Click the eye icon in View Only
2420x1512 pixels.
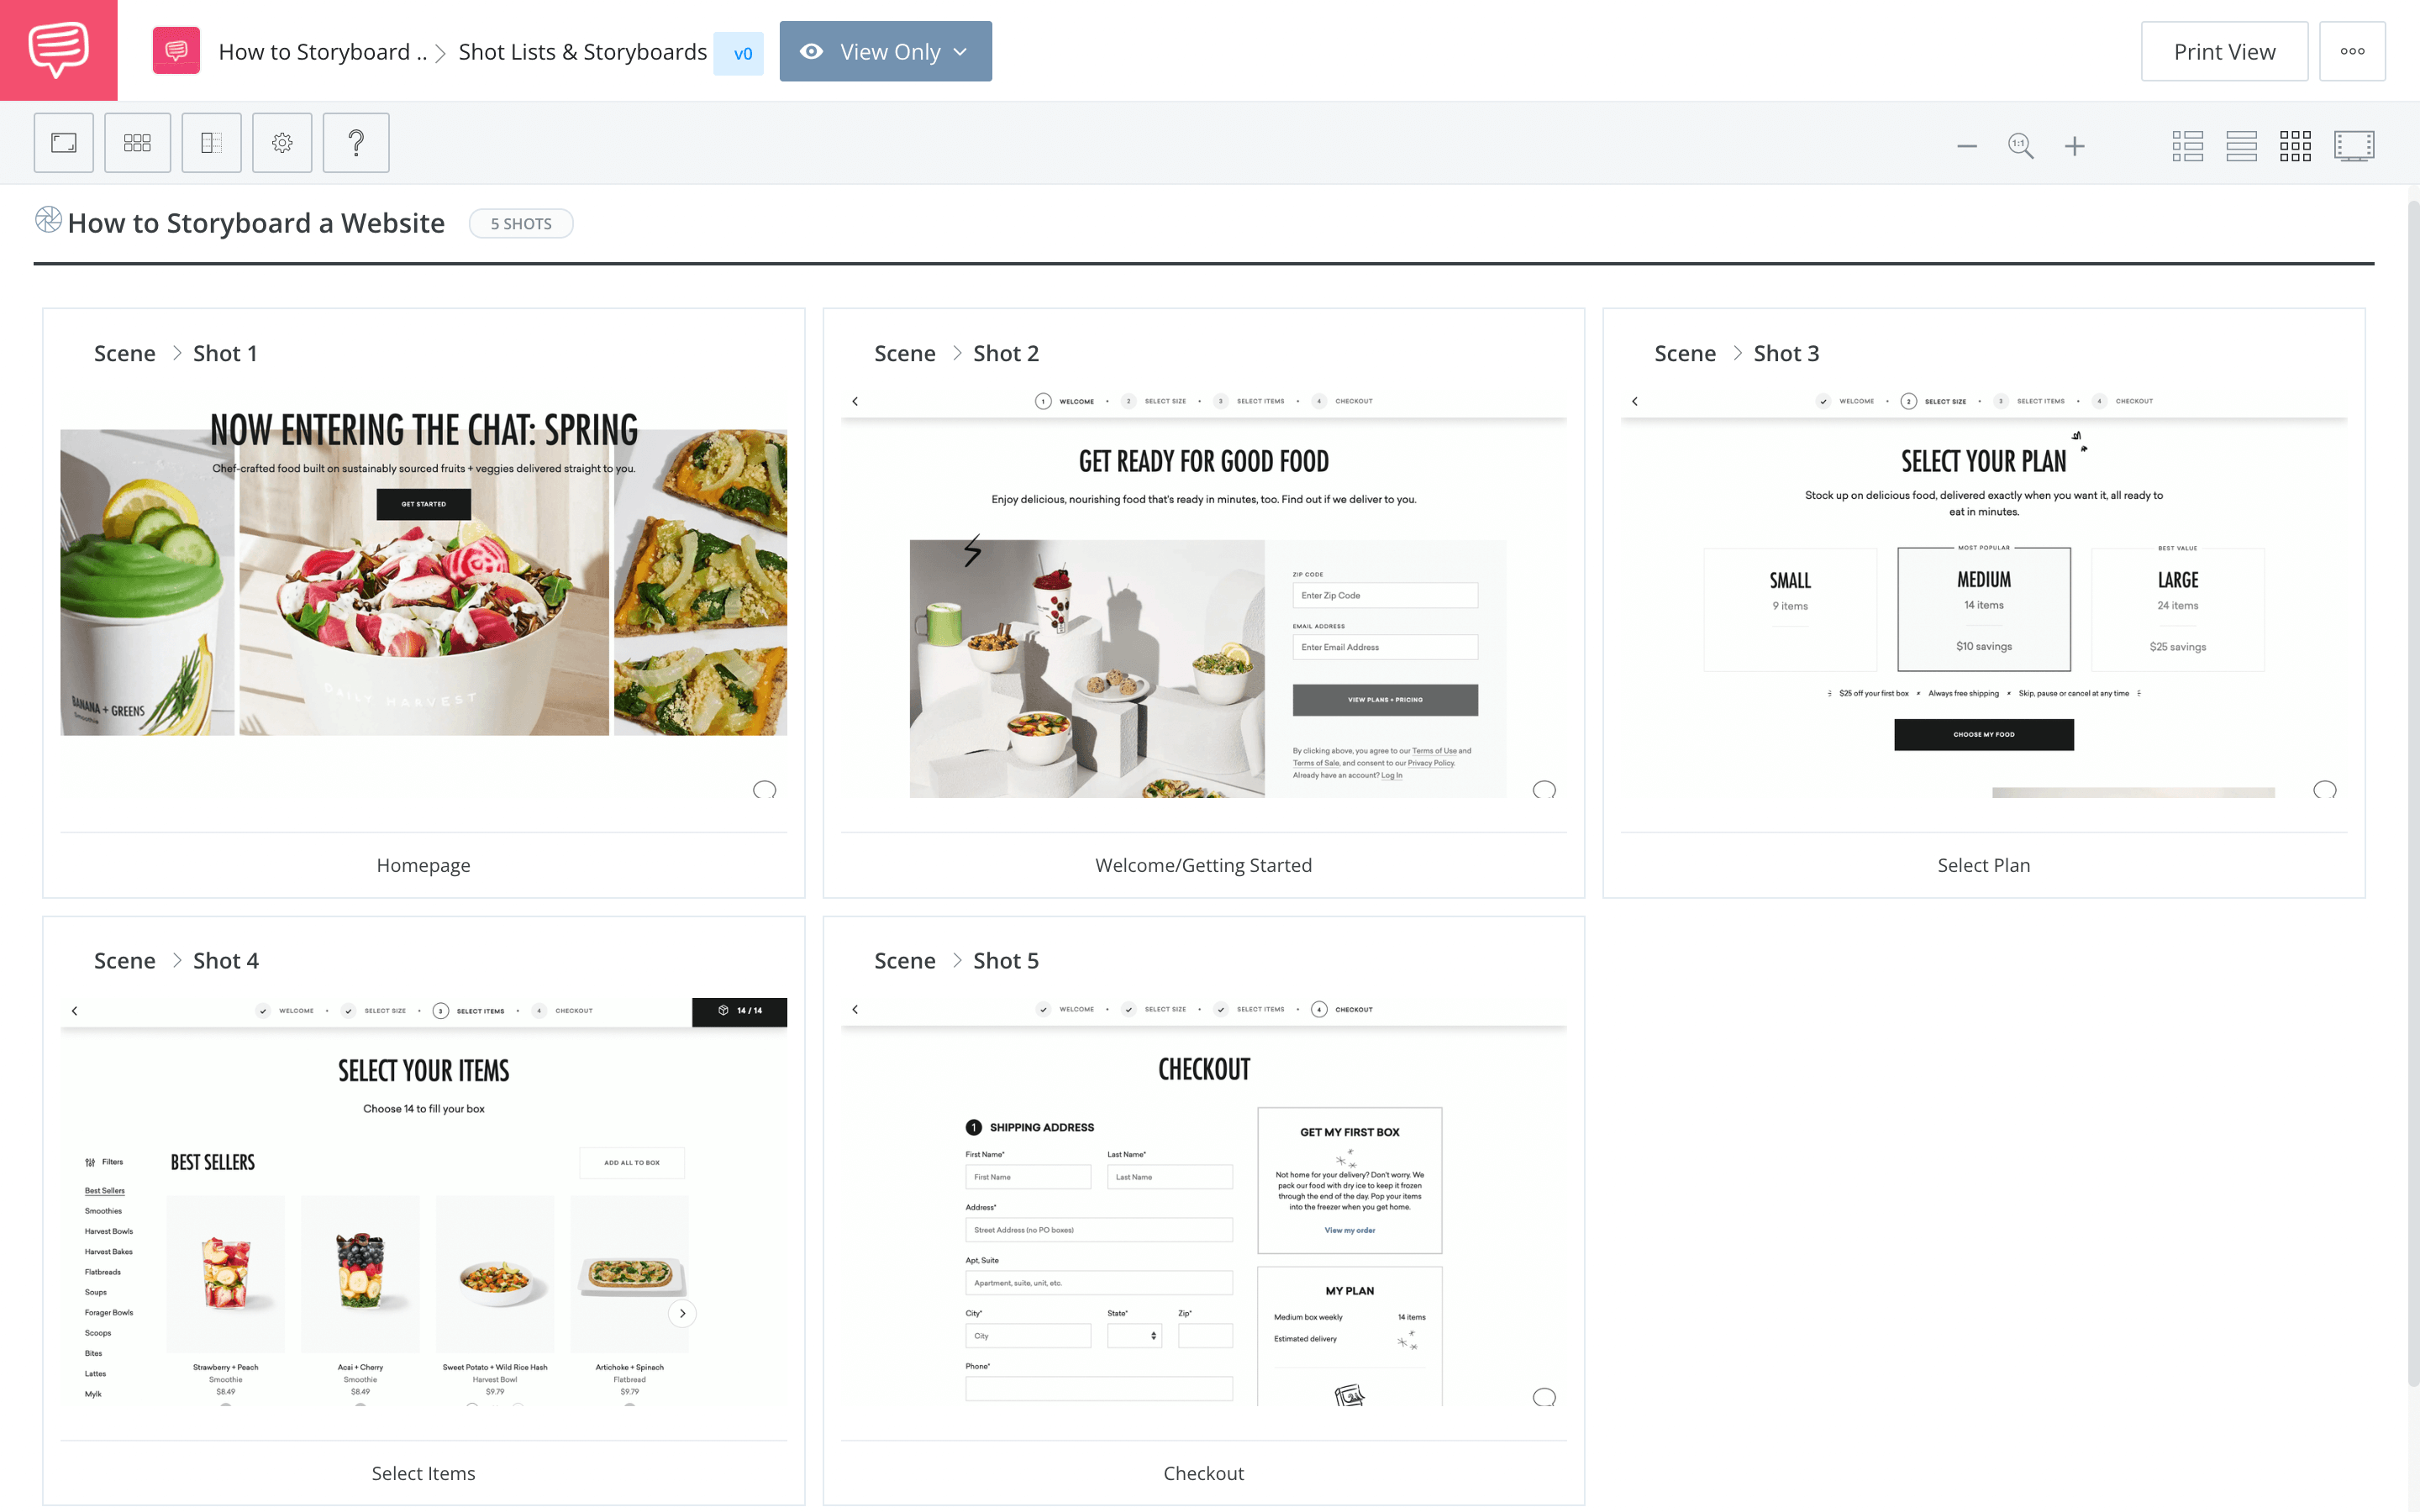coord(810,50)
